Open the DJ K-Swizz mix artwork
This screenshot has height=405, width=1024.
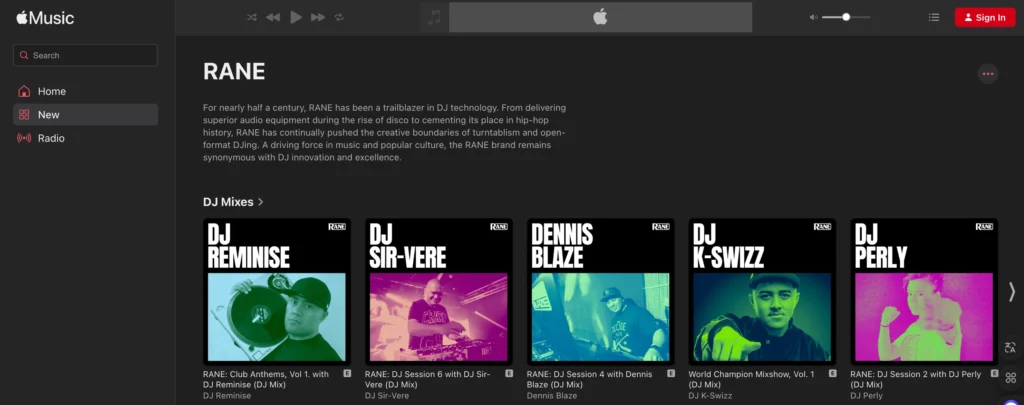[762, 291]
